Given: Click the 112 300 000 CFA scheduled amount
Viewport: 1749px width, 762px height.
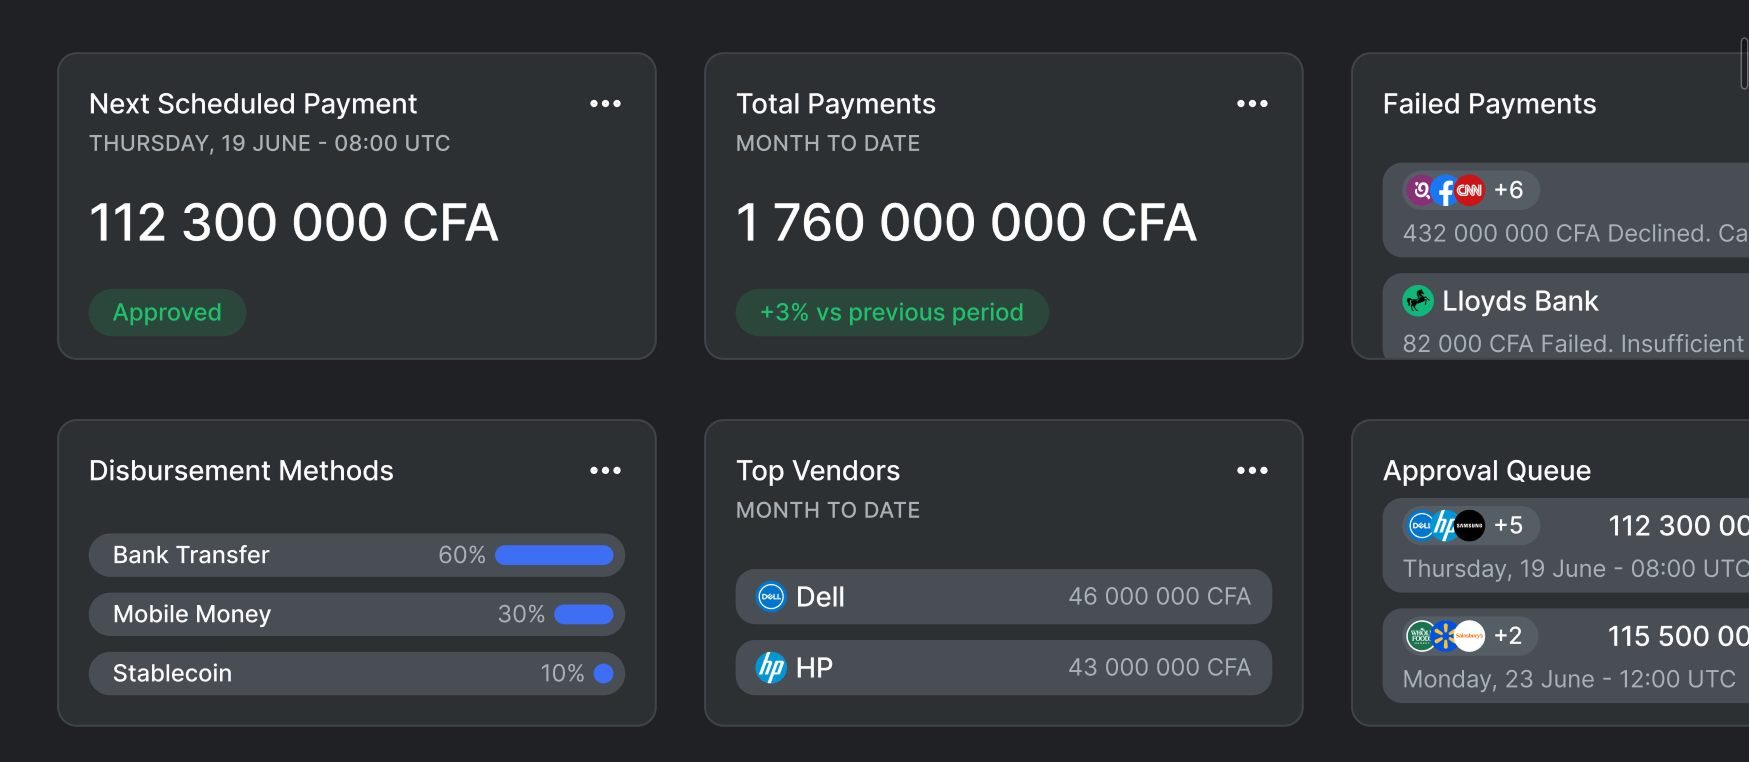Looking at the screenshot, I should click(293, 222).
